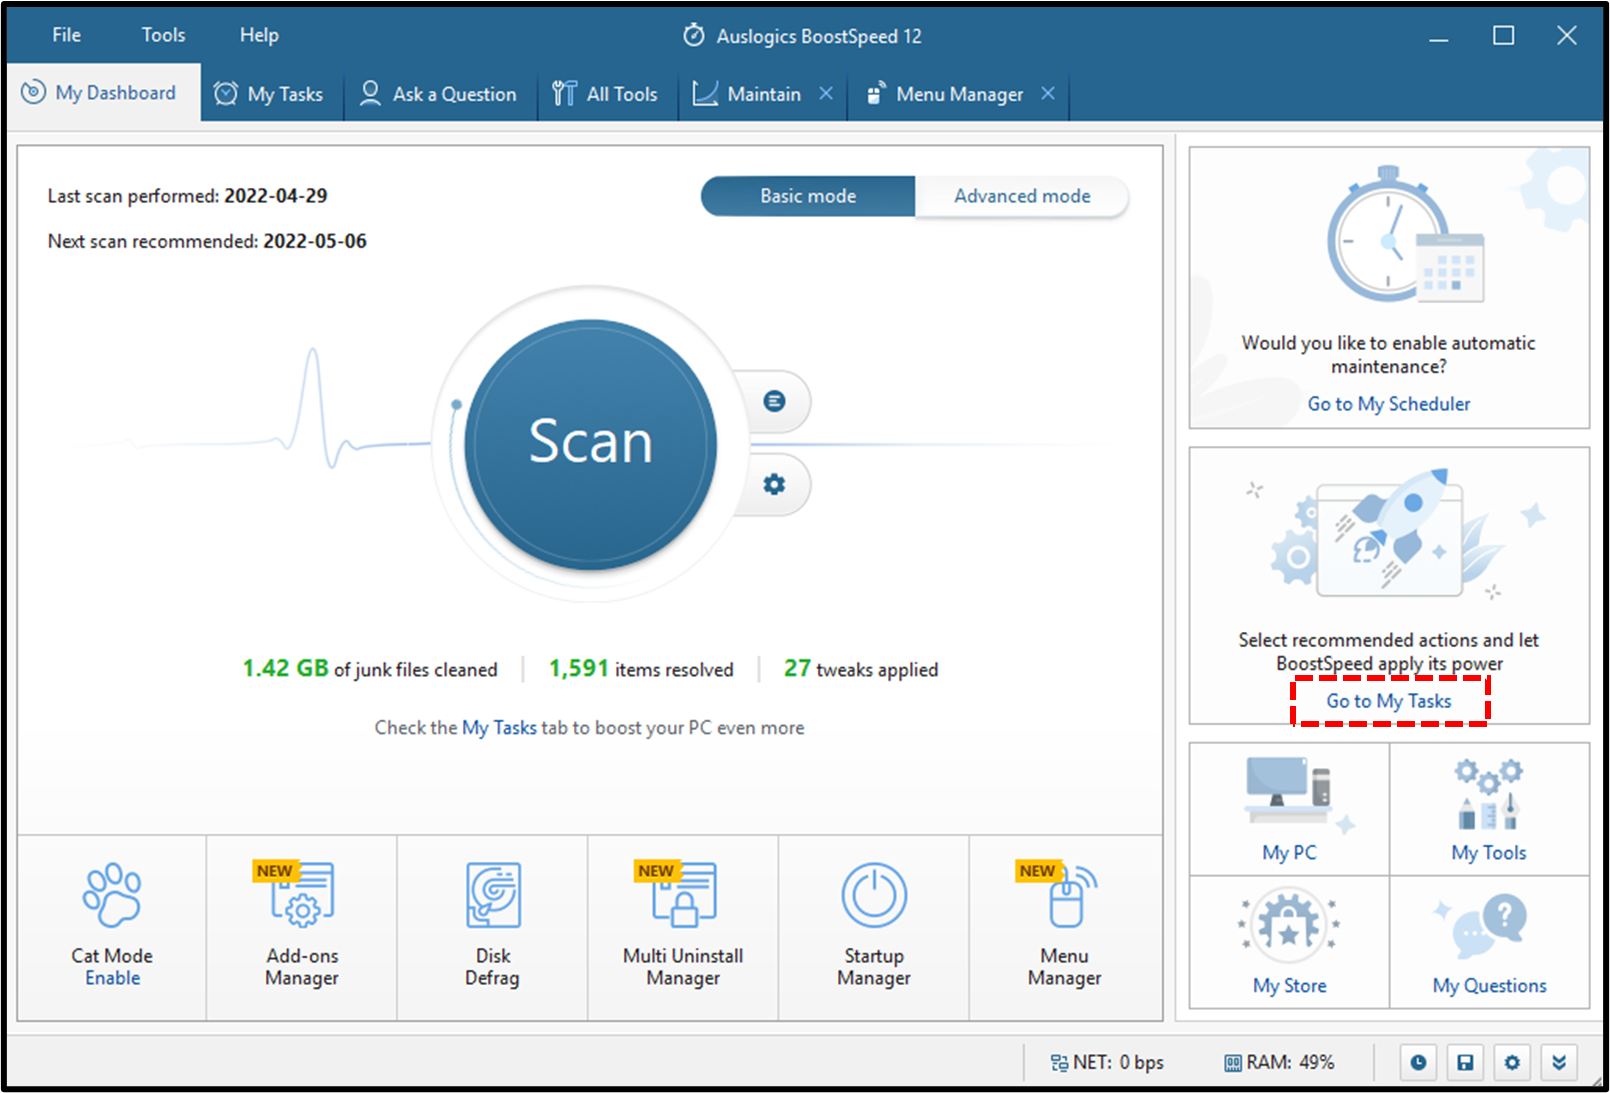The image size is (1610, 1093).
Task: Open the Ask a Question tab
Action: pos(440,94)
